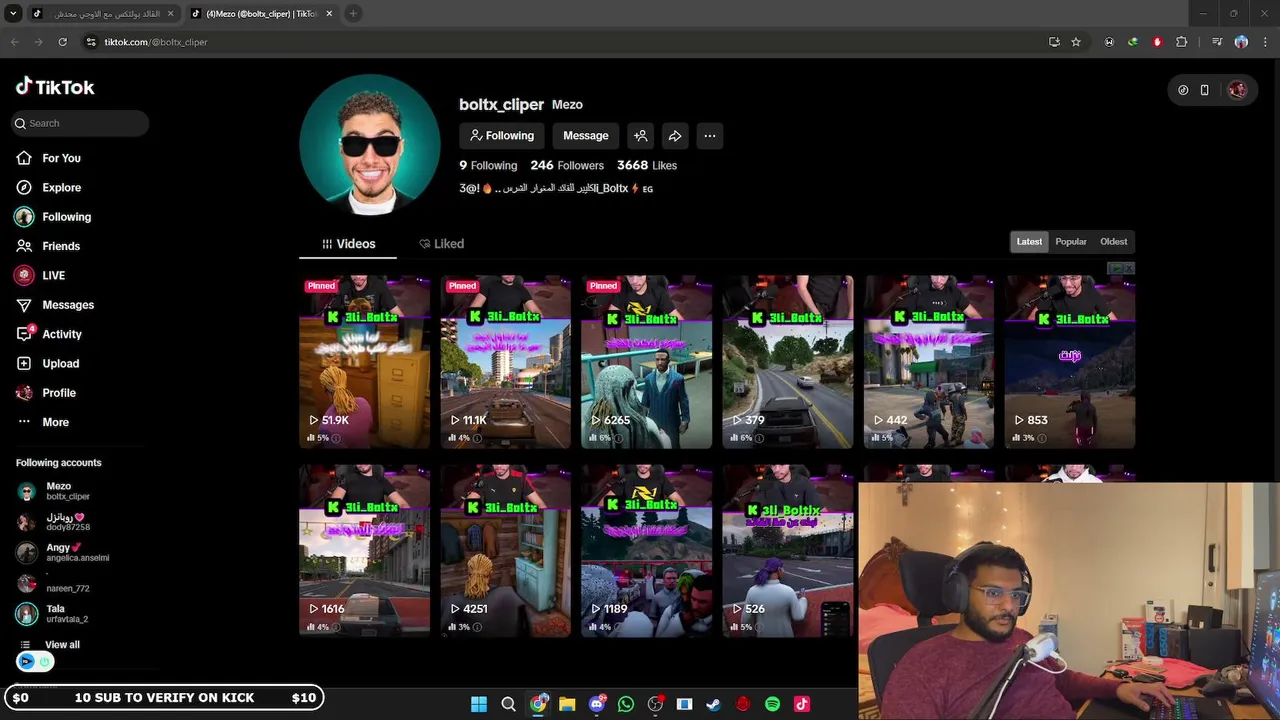Click the info icon on 51.9K video

(x=336, y=438)
